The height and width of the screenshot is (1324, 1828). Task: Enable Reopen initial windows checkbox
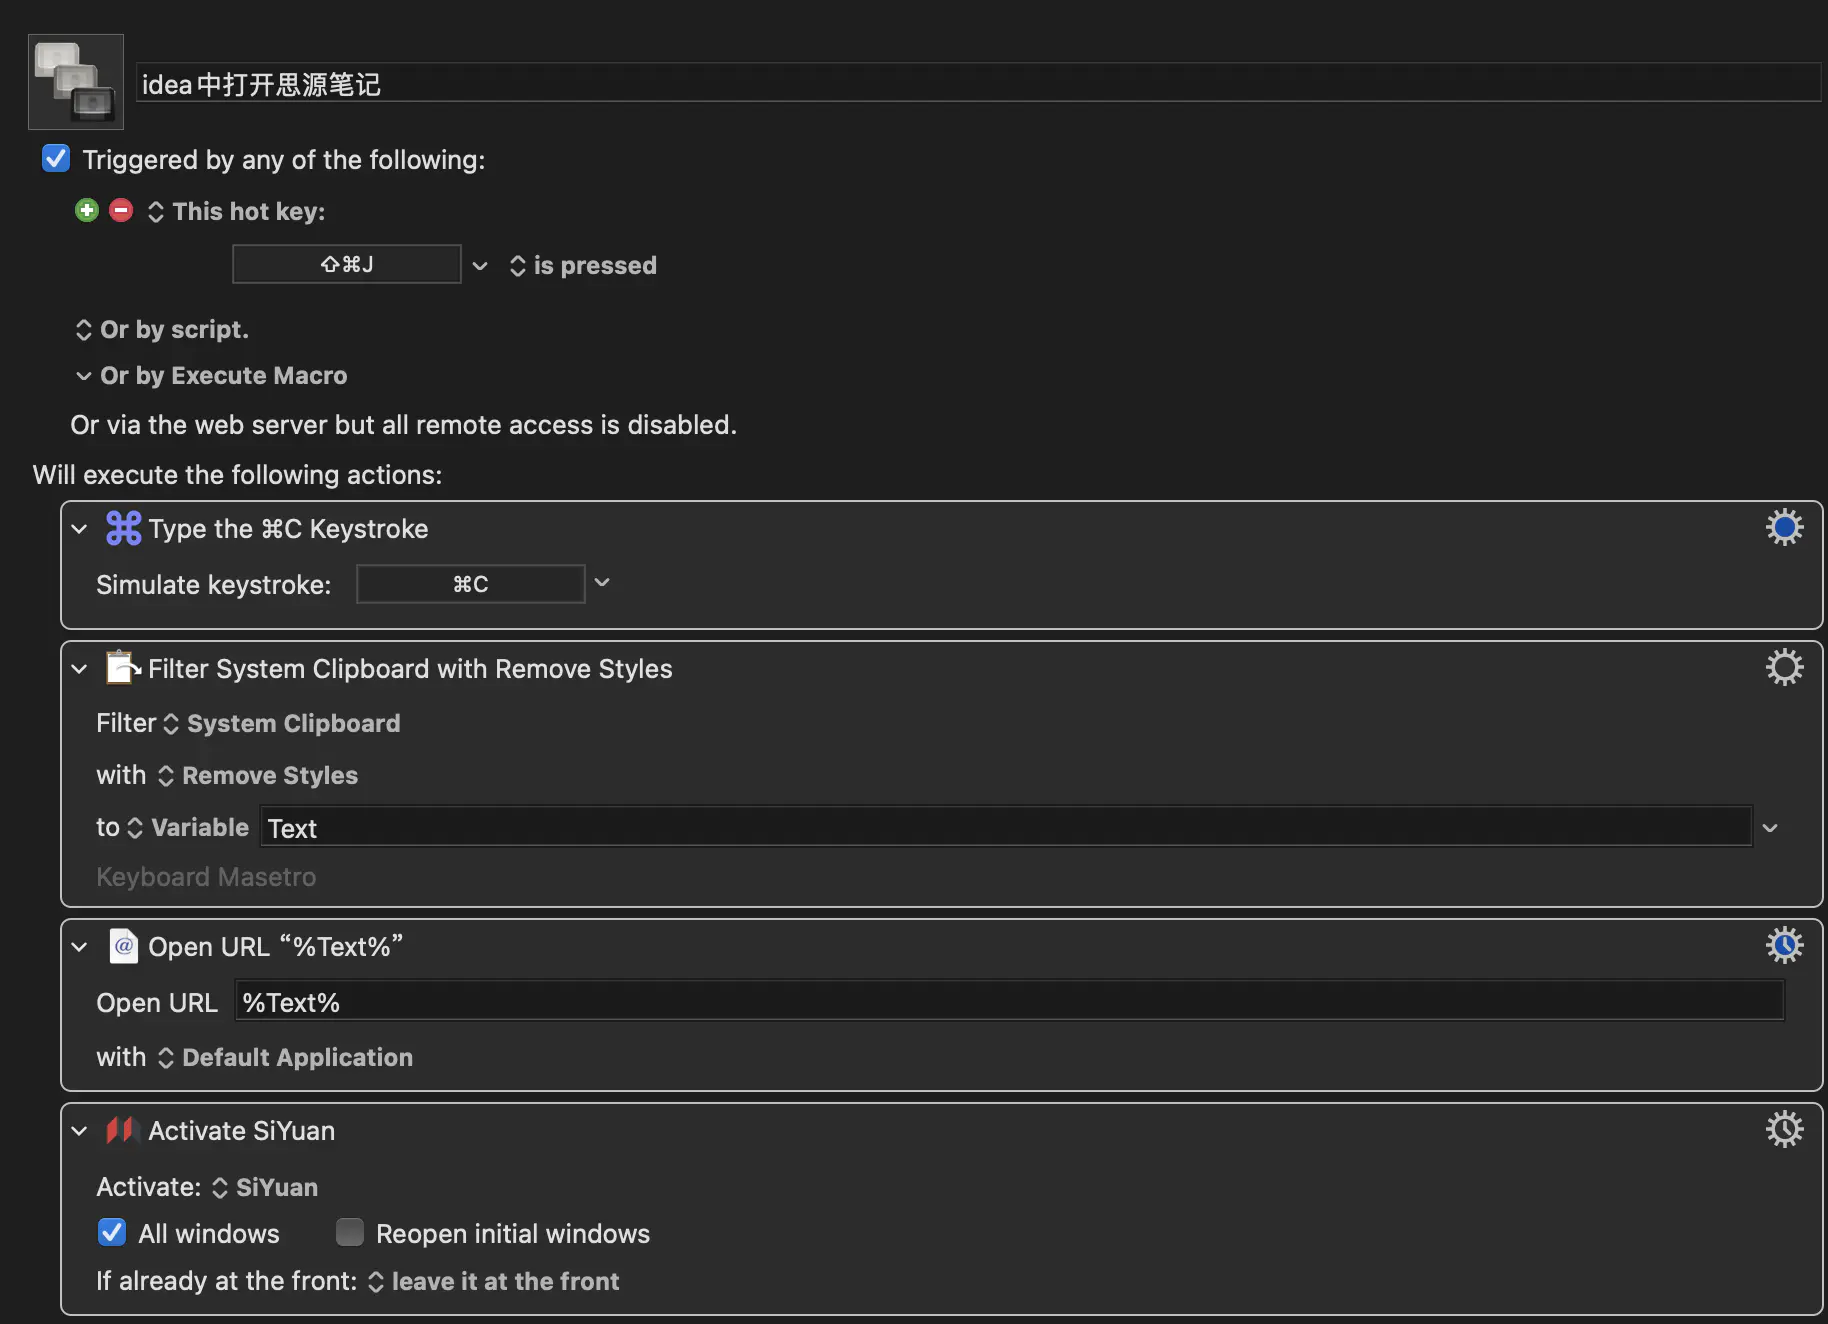click(x=350, y=1232)
